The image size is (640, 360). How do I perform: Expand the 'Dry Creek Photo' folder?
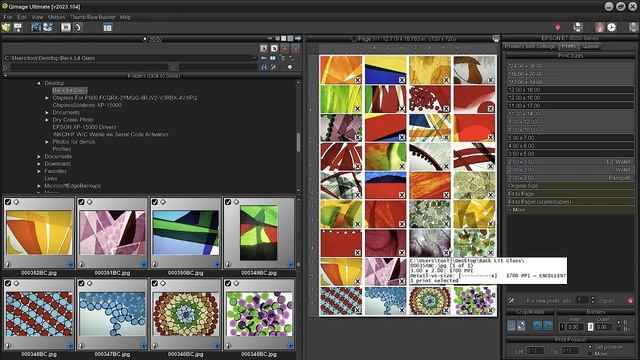click(x=47, y=120)
